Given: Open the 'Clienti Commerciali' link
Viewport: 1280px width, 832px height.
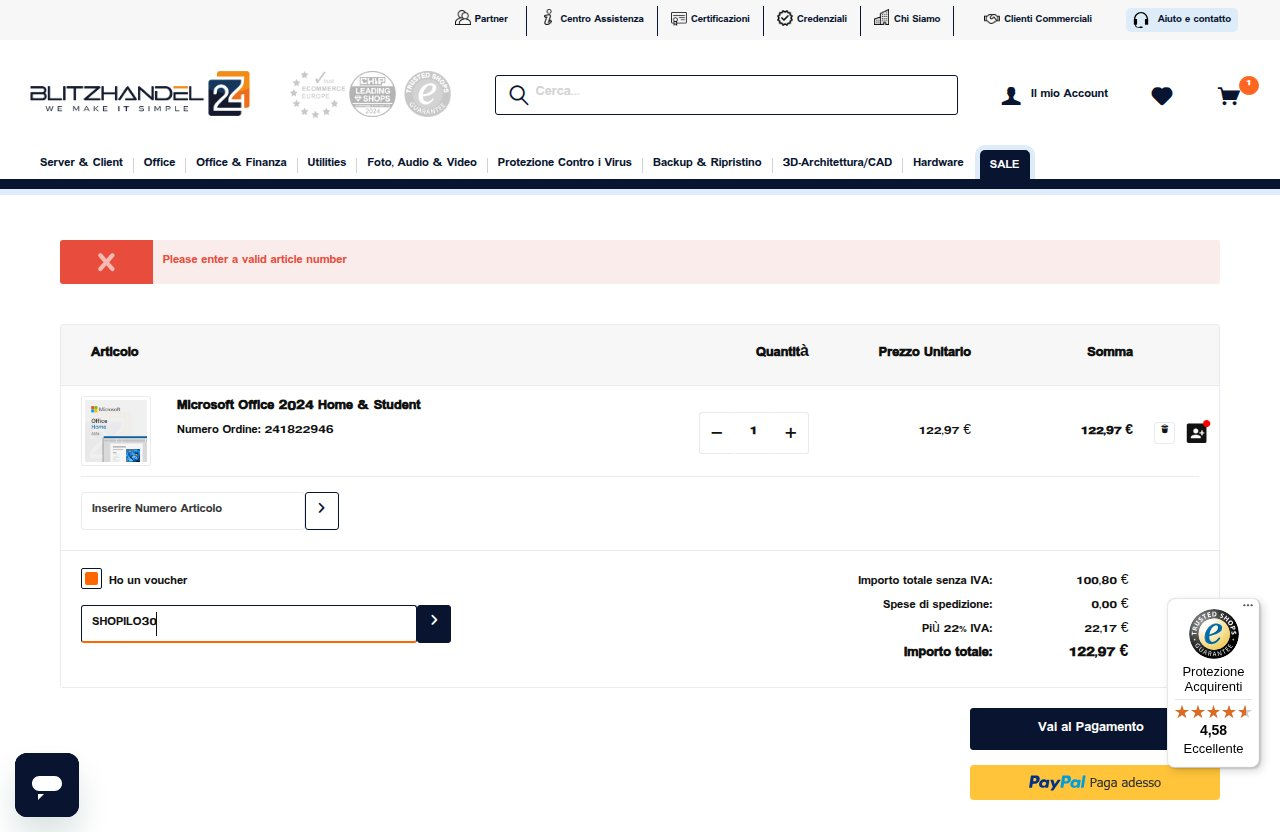Looking at the screenshot, I should coord(1048,19).
